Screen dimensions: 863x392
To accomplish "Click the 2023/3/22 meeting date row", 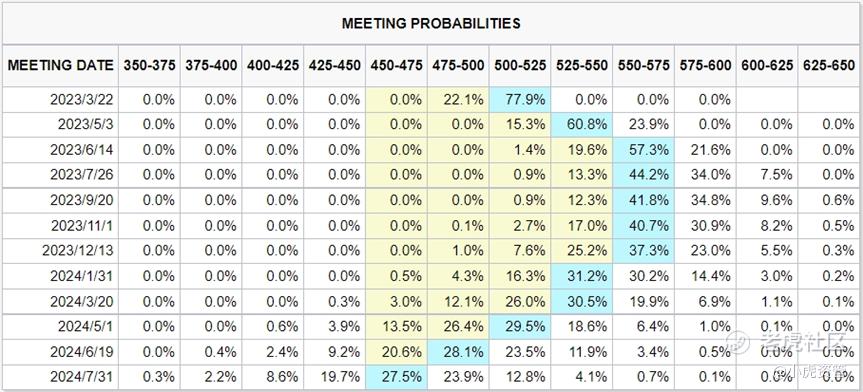I will pos(432,100).
